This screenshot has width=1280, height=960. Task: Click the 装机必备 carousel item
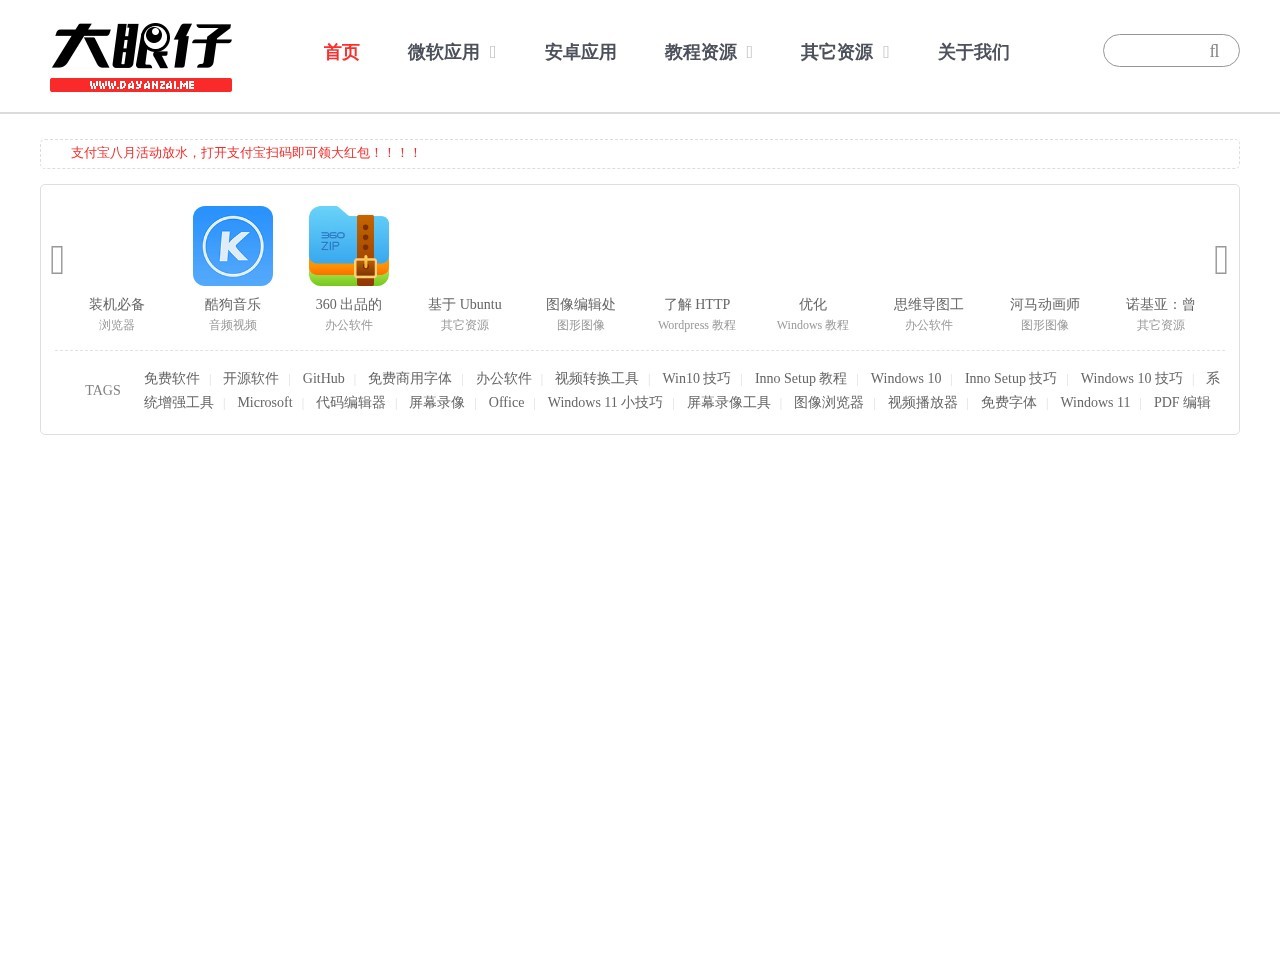pos(116,305)
